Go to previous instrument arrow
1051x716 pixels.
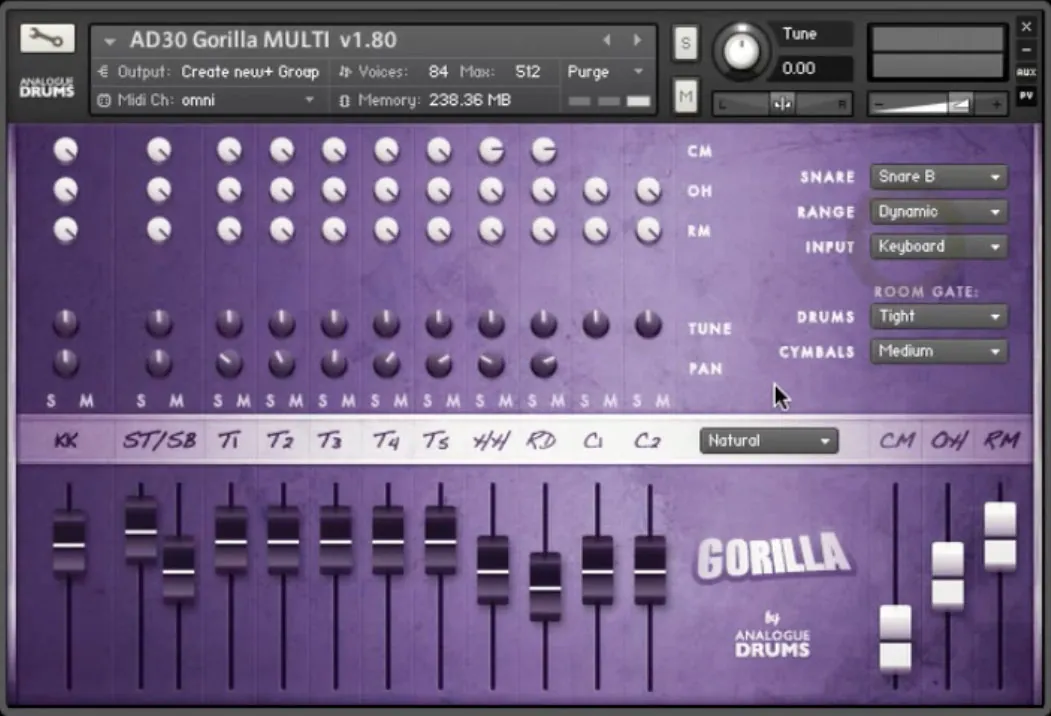[x=607, y=40]
